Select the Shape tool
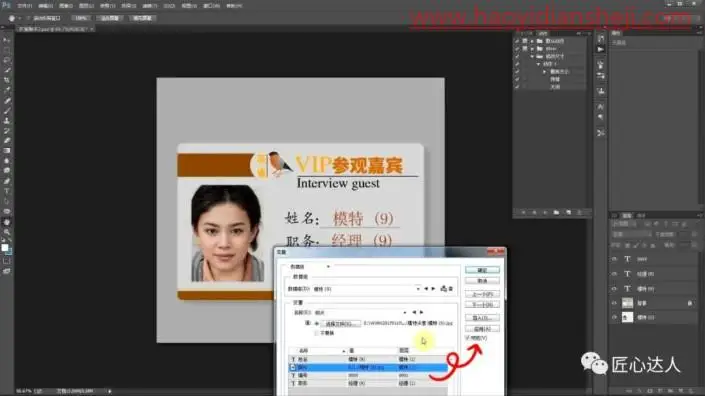The height and width of the screenshot is (396, 705). [7, 211]
